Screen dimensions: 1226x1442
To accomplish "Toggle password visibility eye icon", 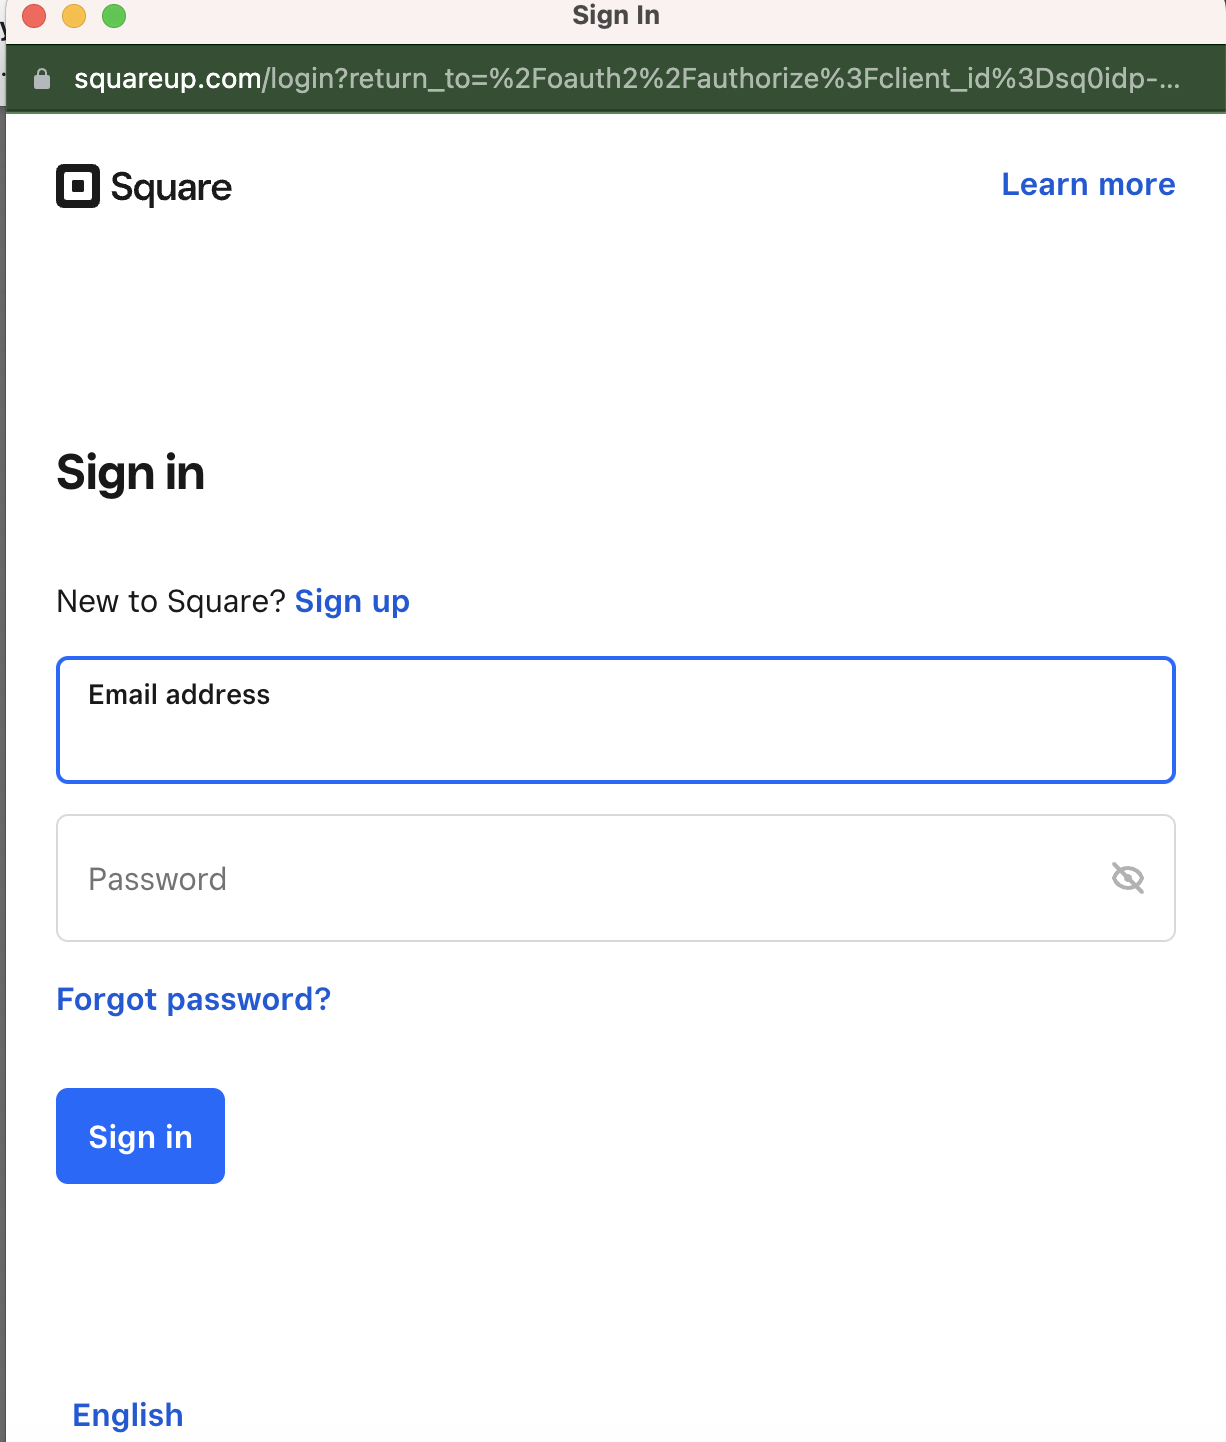I will pyautogui.click(x=1127, y=878).
